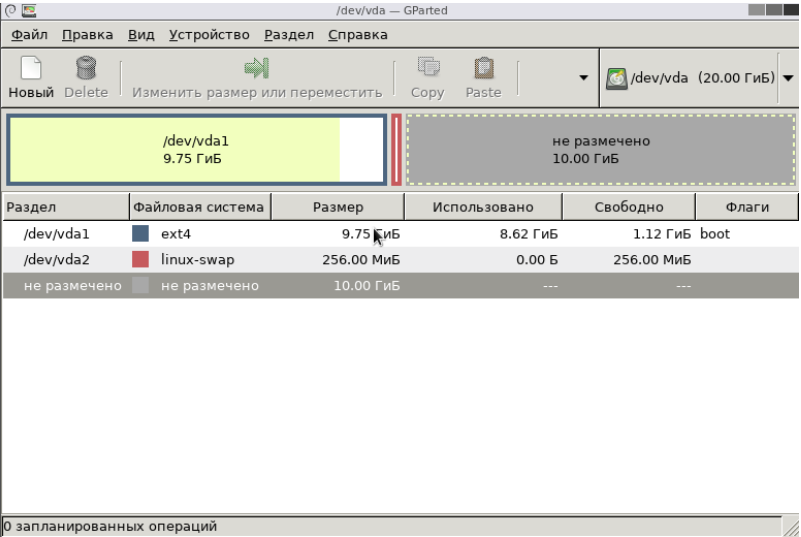The width and height of the screenshot is (801, 537).
Task: Click the Delete trash can icon
Action: tap(86, 68)
